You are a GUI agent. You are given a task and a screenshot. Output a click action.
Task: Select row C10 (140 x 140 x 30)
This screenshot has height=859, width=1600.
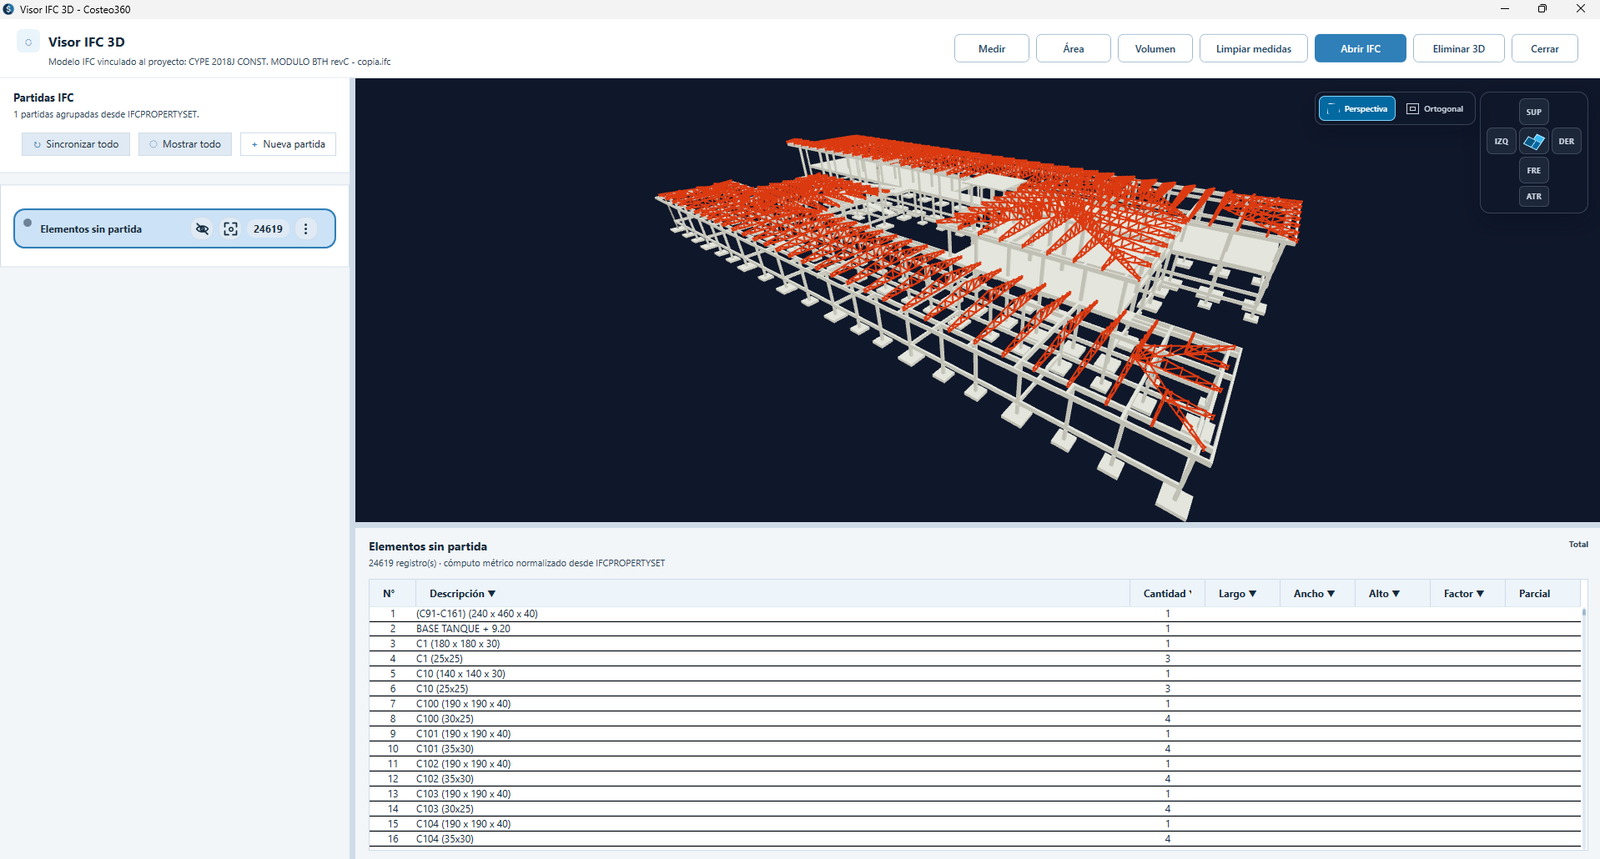point(975,674)
